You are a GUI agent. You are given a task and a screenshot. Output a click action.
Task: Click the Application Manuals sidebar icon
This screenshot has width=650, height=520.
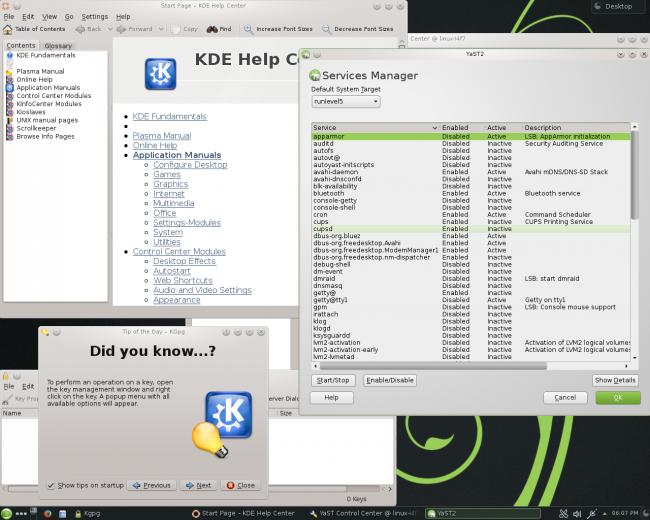[10, 87]
